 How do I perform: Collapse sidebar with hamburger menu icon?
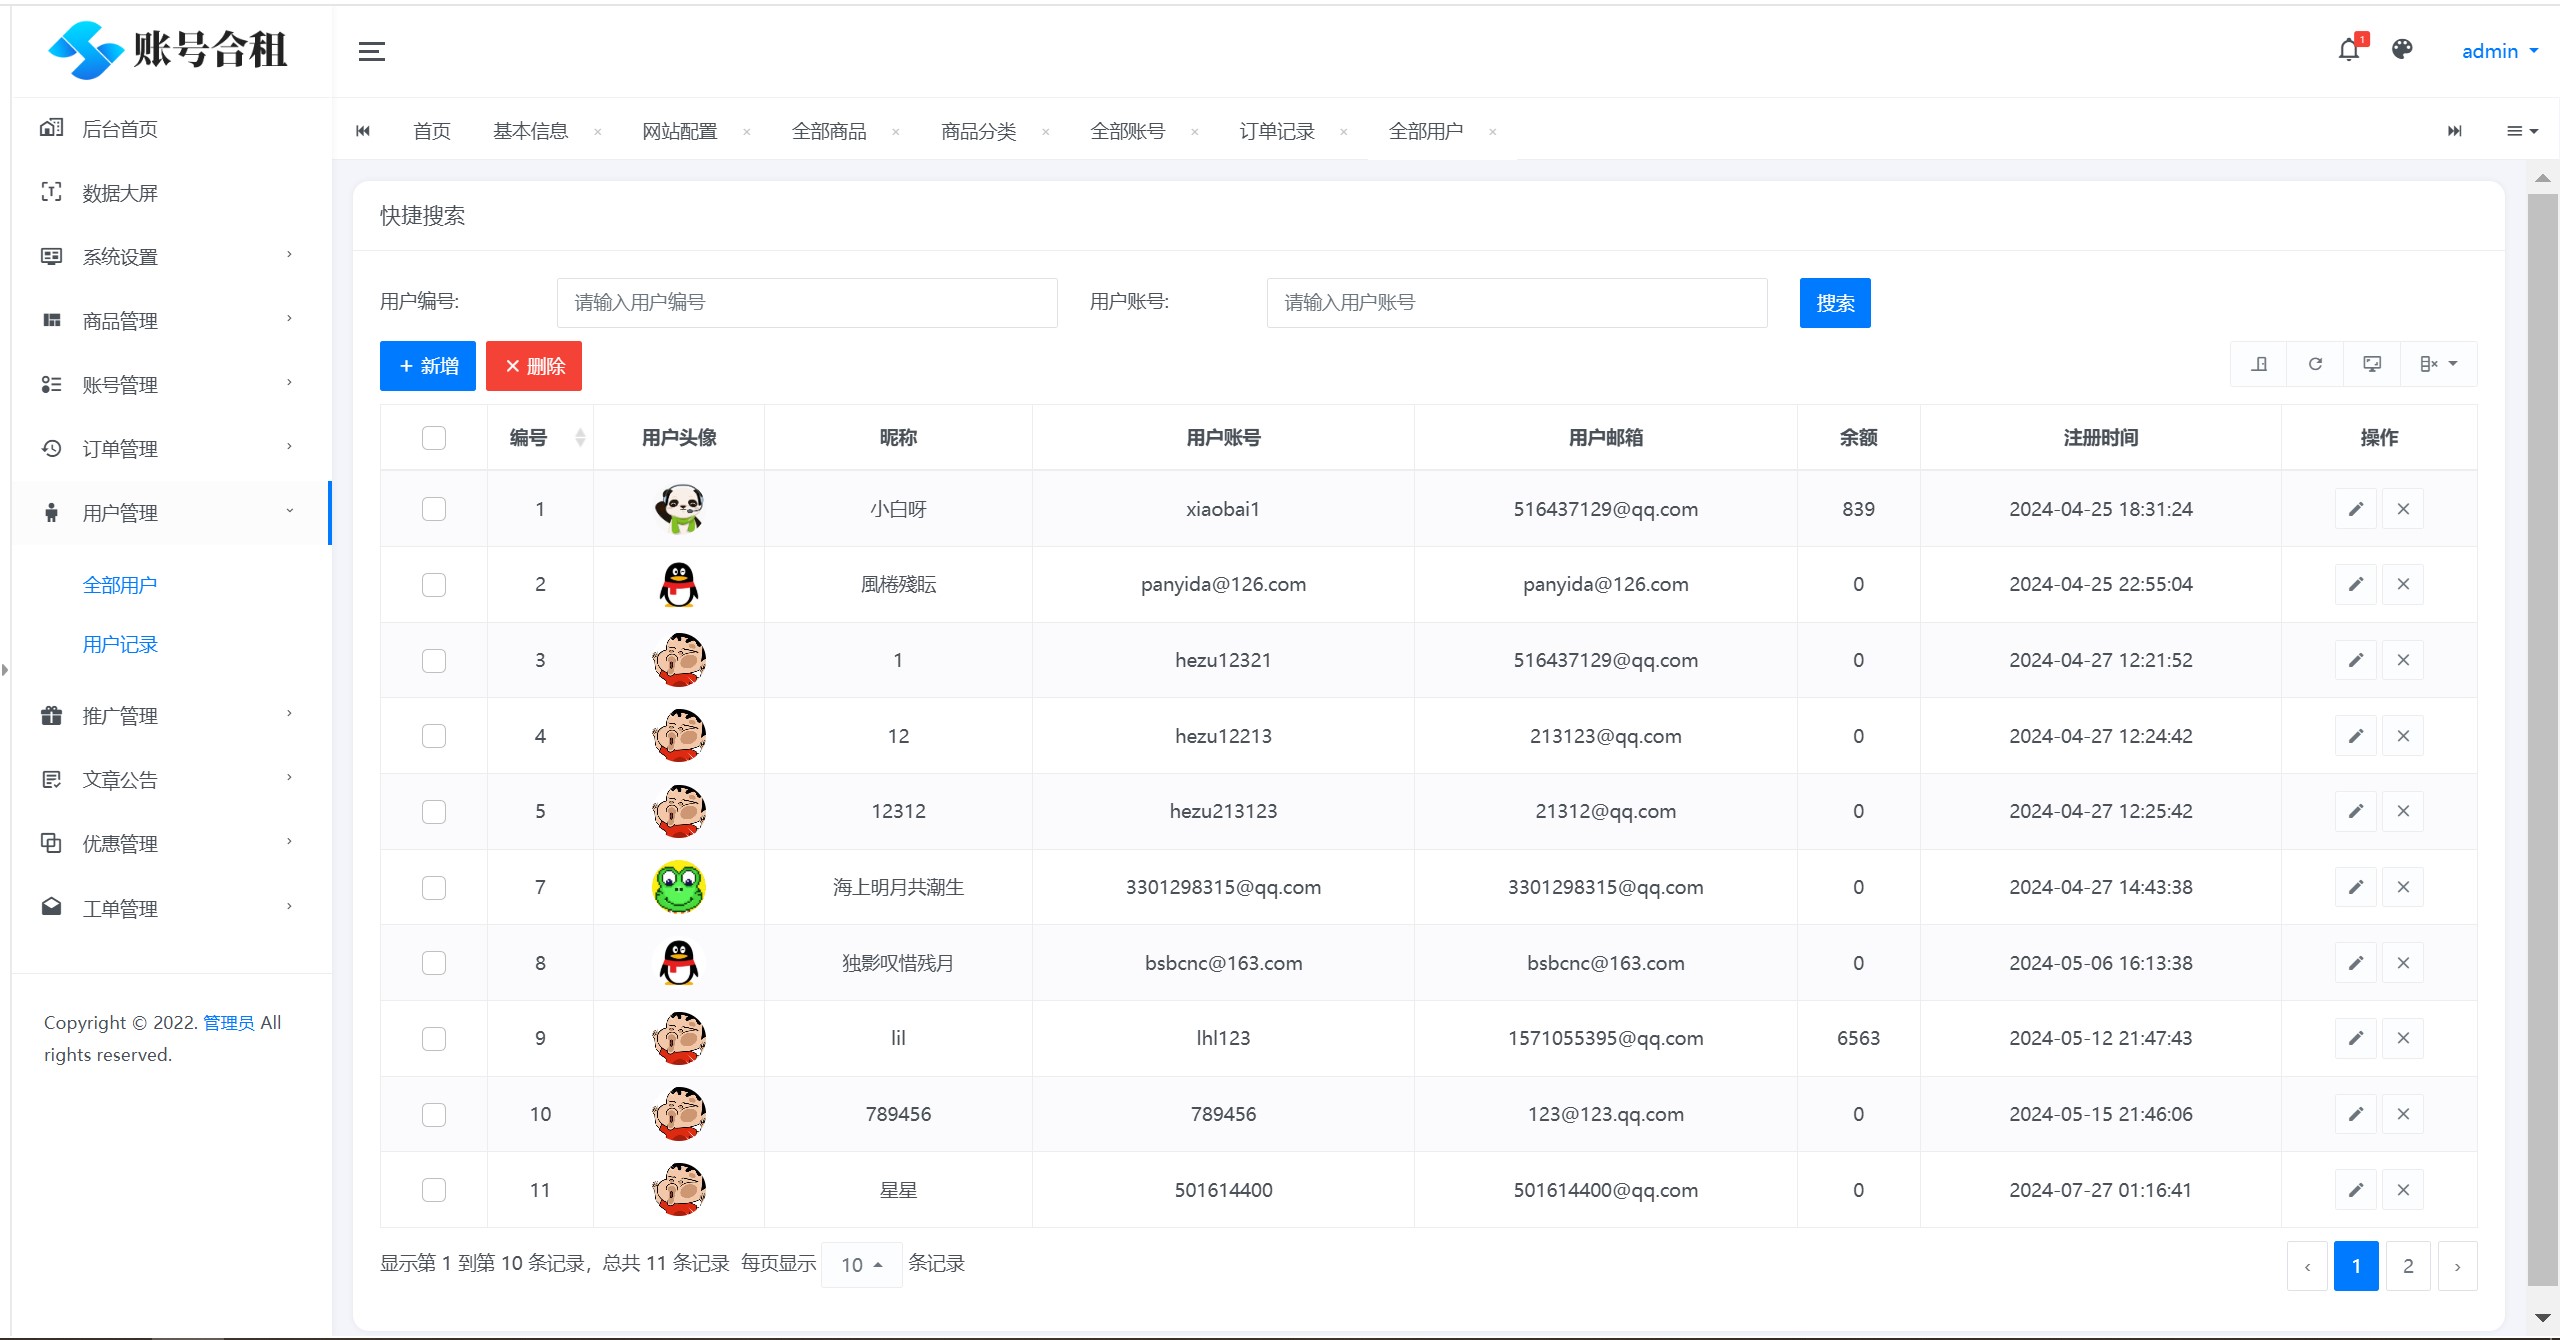pos(372,52)
